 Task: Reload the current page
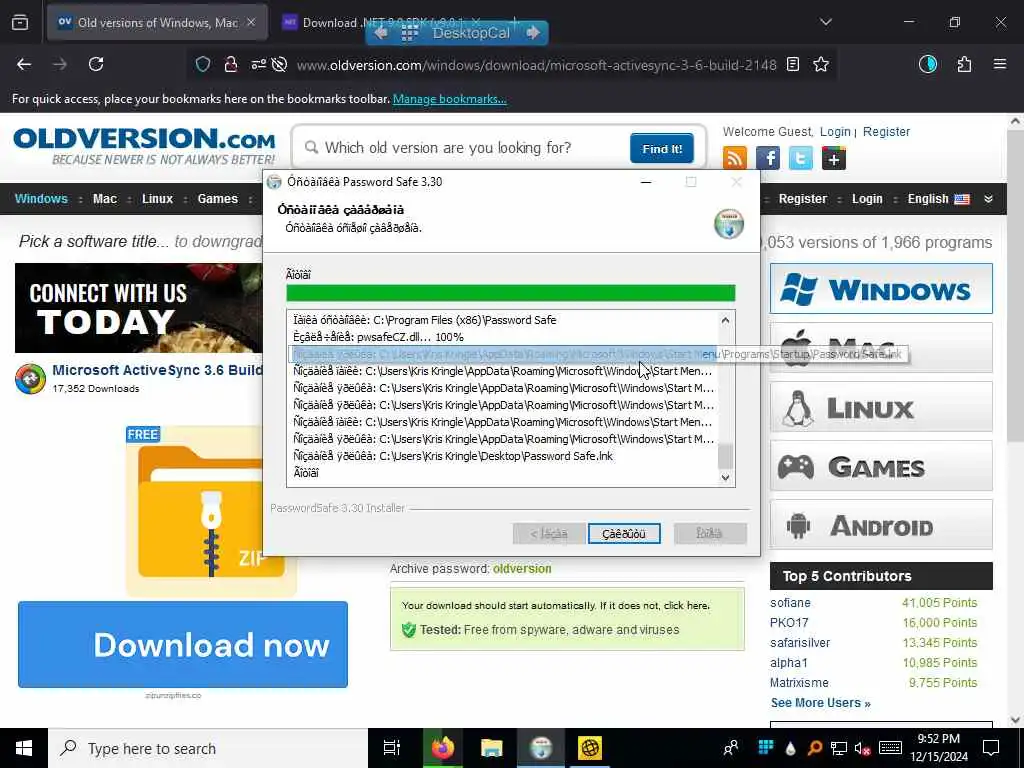pos(96,64)
